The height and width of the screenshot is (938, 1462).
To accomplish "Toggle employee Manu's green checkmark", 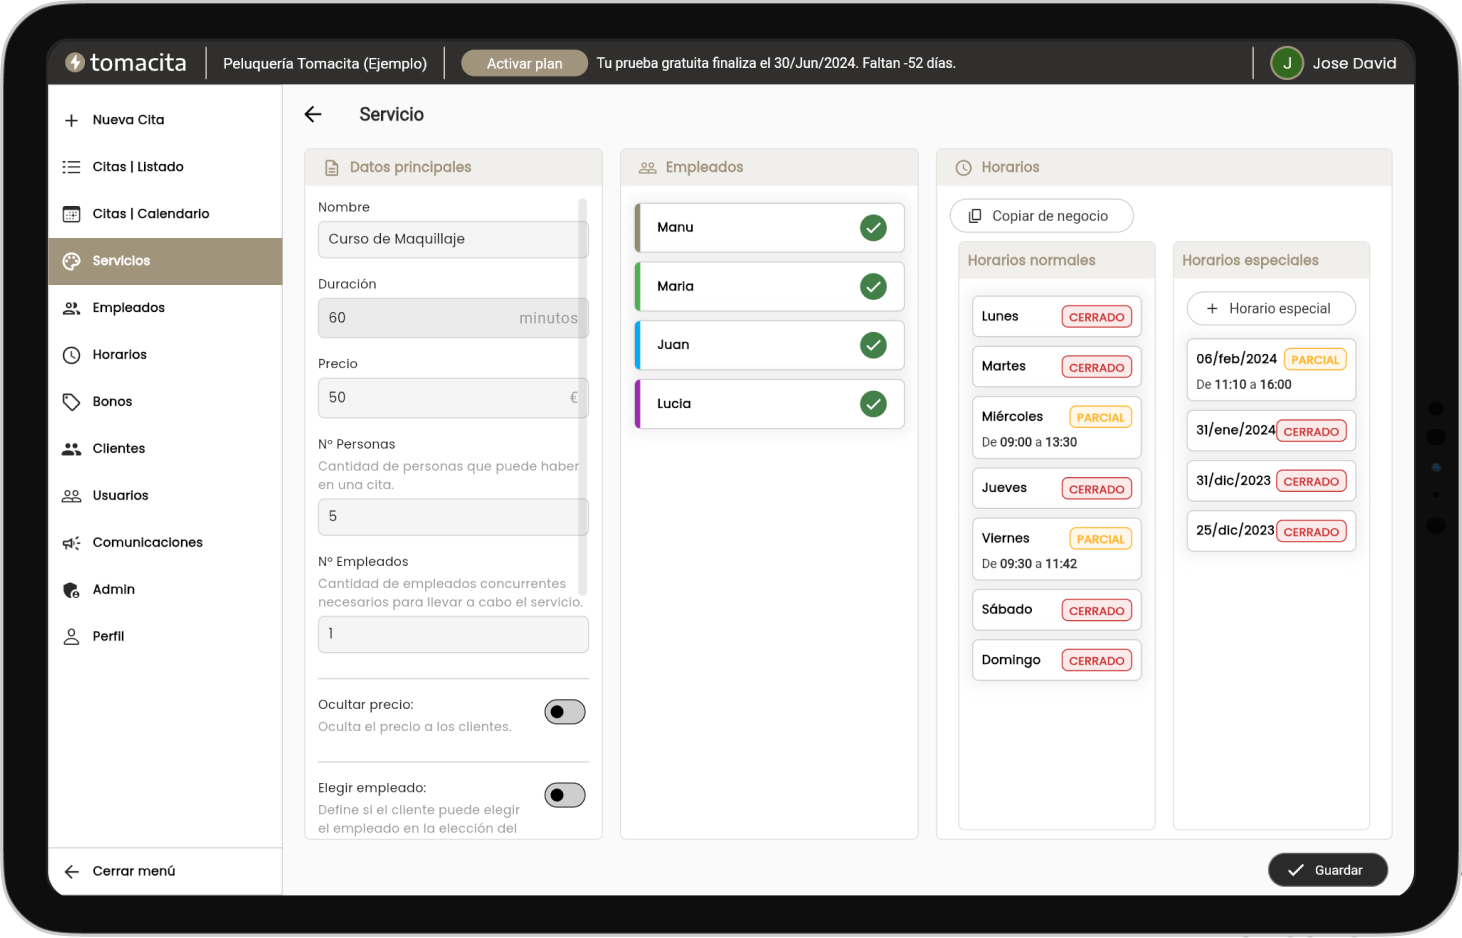I will pyautogui.click(x=873, y=228).
